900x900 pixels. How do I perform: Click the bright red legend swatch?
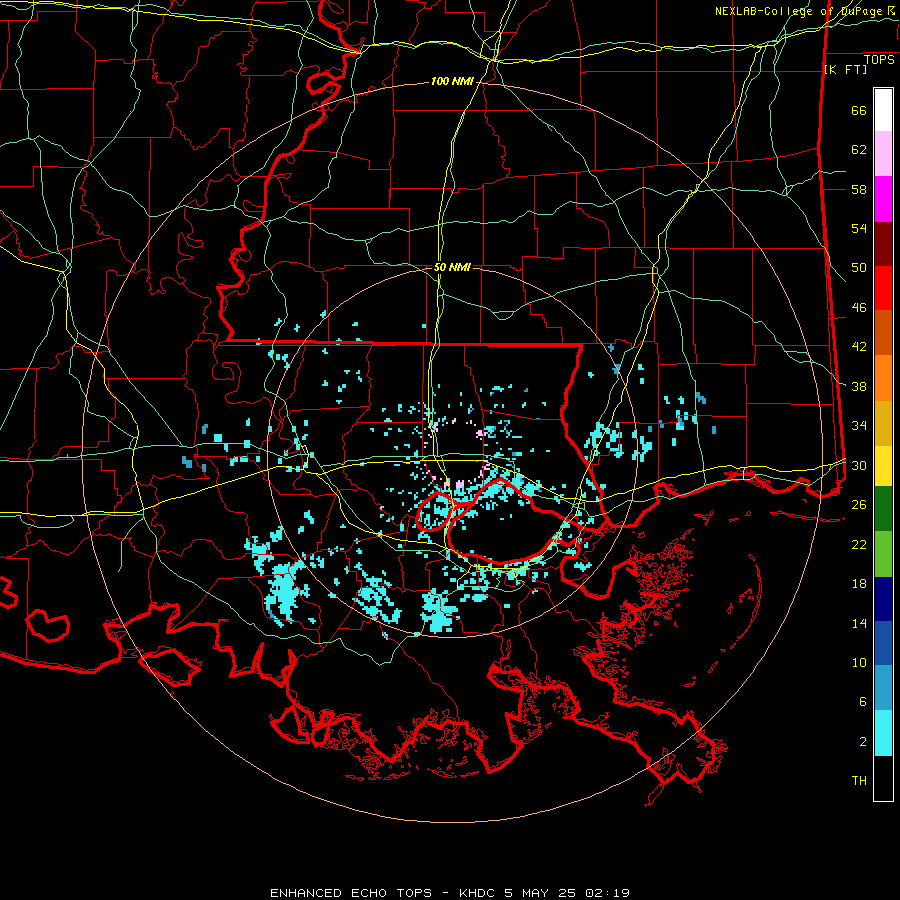point(883,288)
